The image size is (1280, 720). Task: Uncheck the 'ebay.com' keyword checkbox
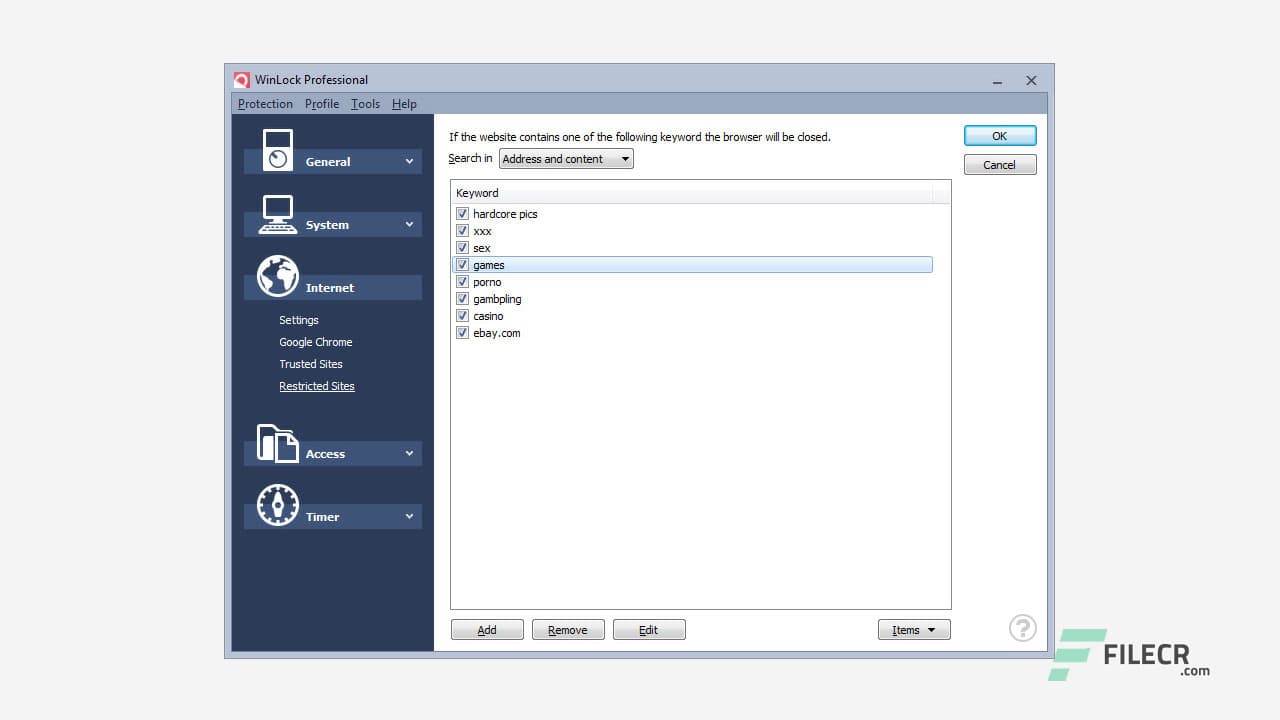pyautogui.click(x=462, y=333)
